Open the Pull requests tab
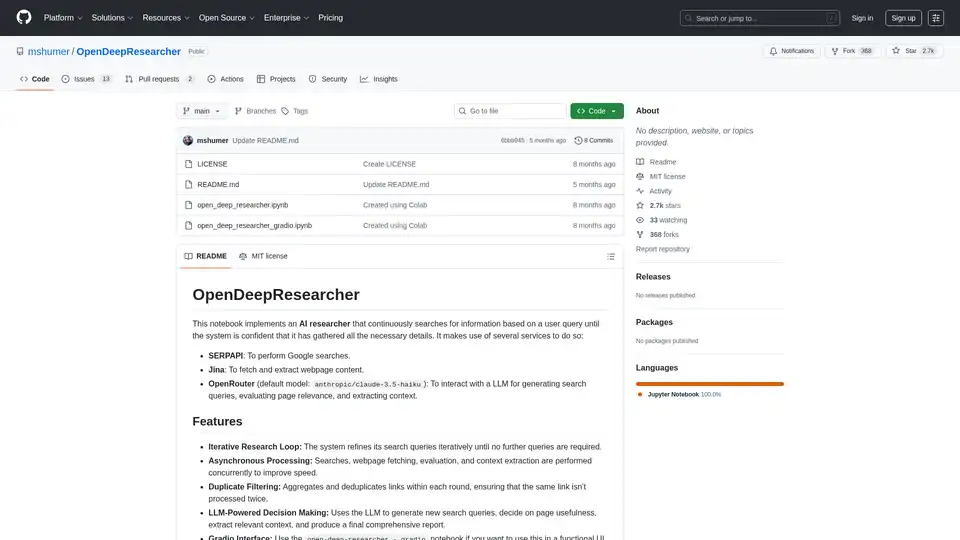960x540 pixels. [159, 79]
